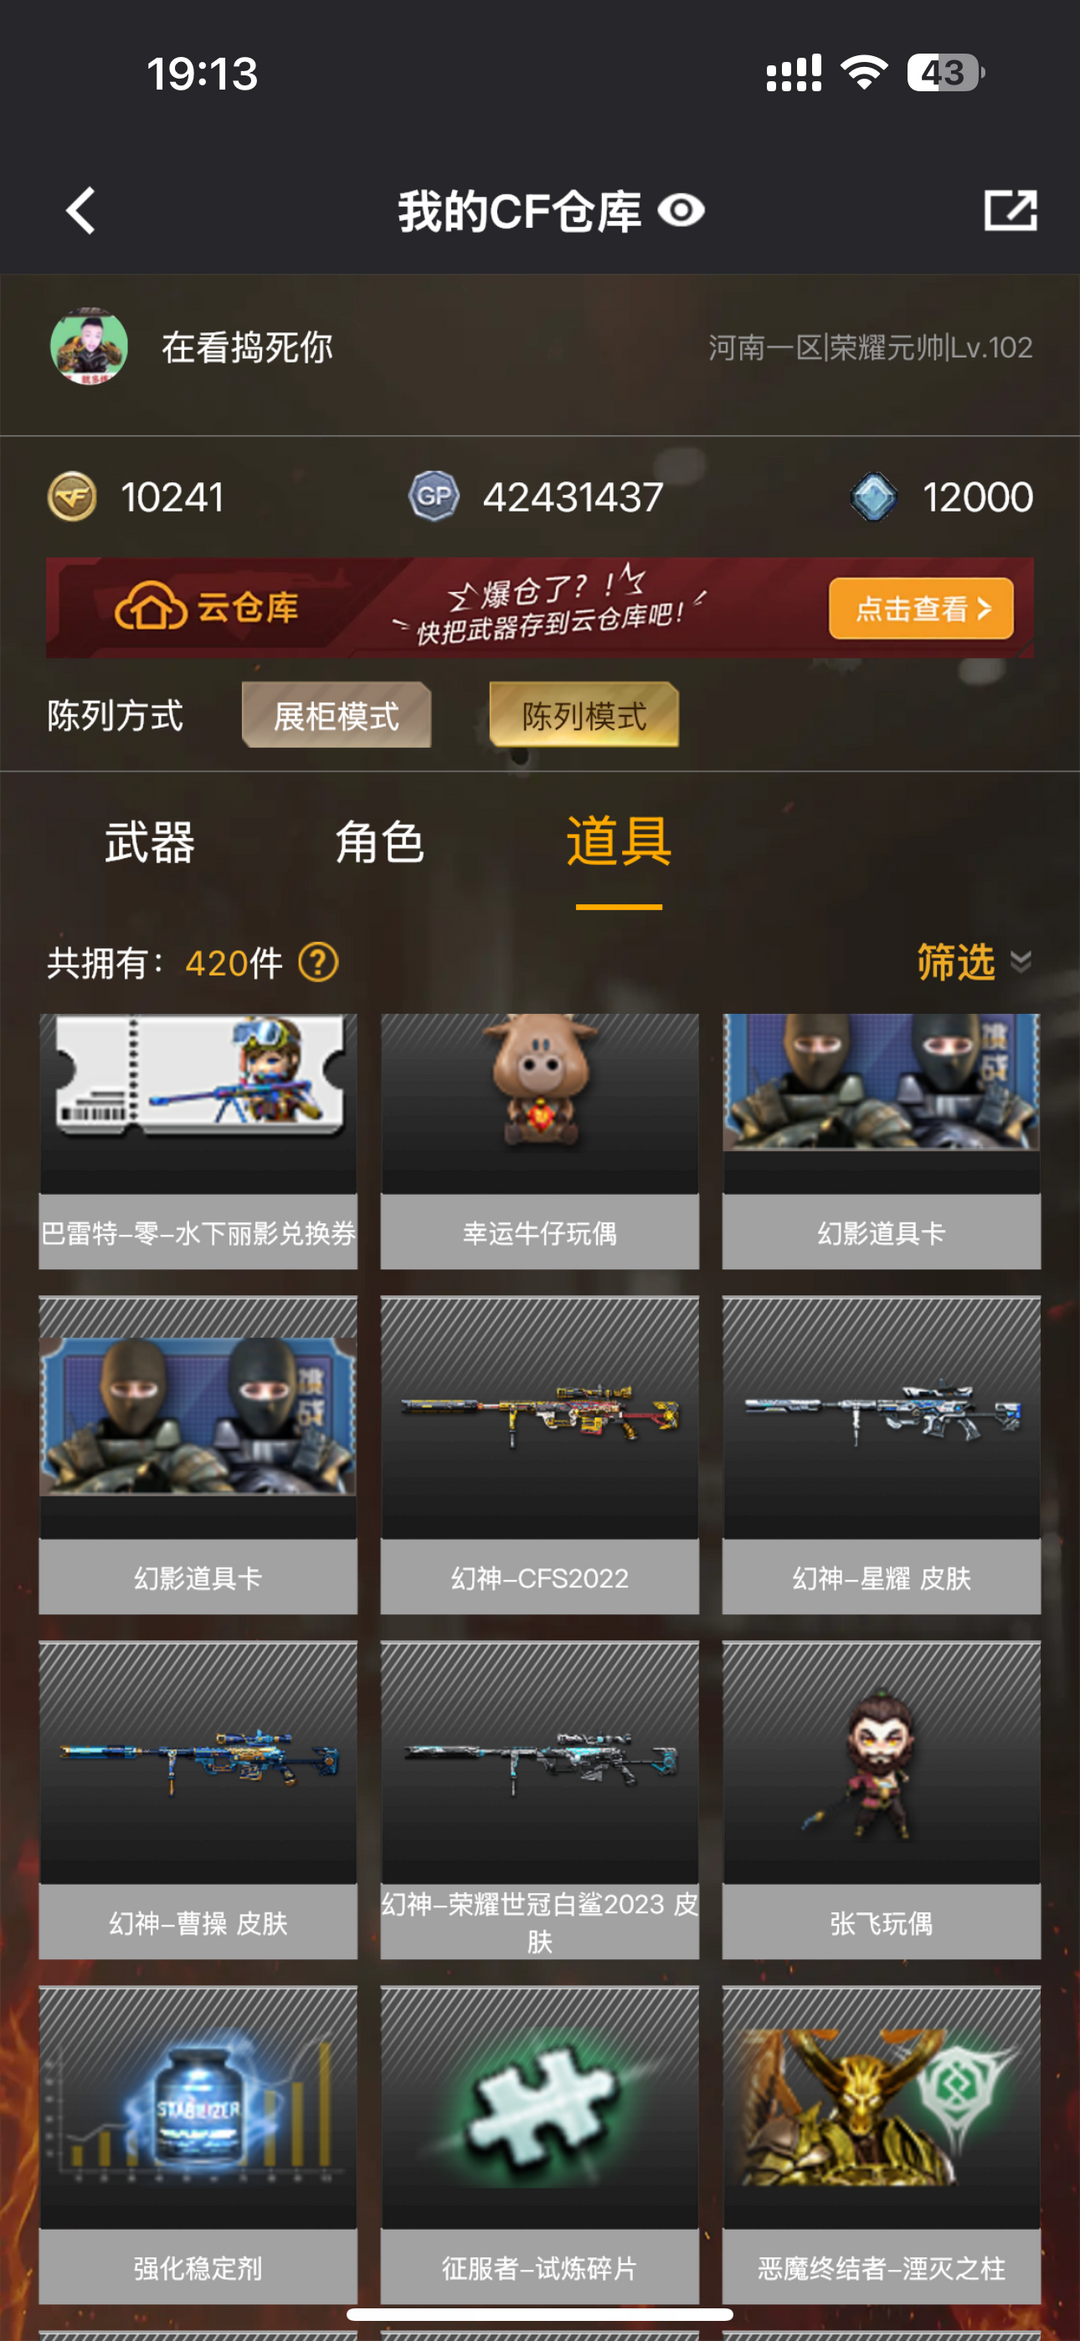The width and height of the screenshot is (1080, 2341).
Task: Expand the 筛选 filter dropdown
Action: (x=974, y=962)
